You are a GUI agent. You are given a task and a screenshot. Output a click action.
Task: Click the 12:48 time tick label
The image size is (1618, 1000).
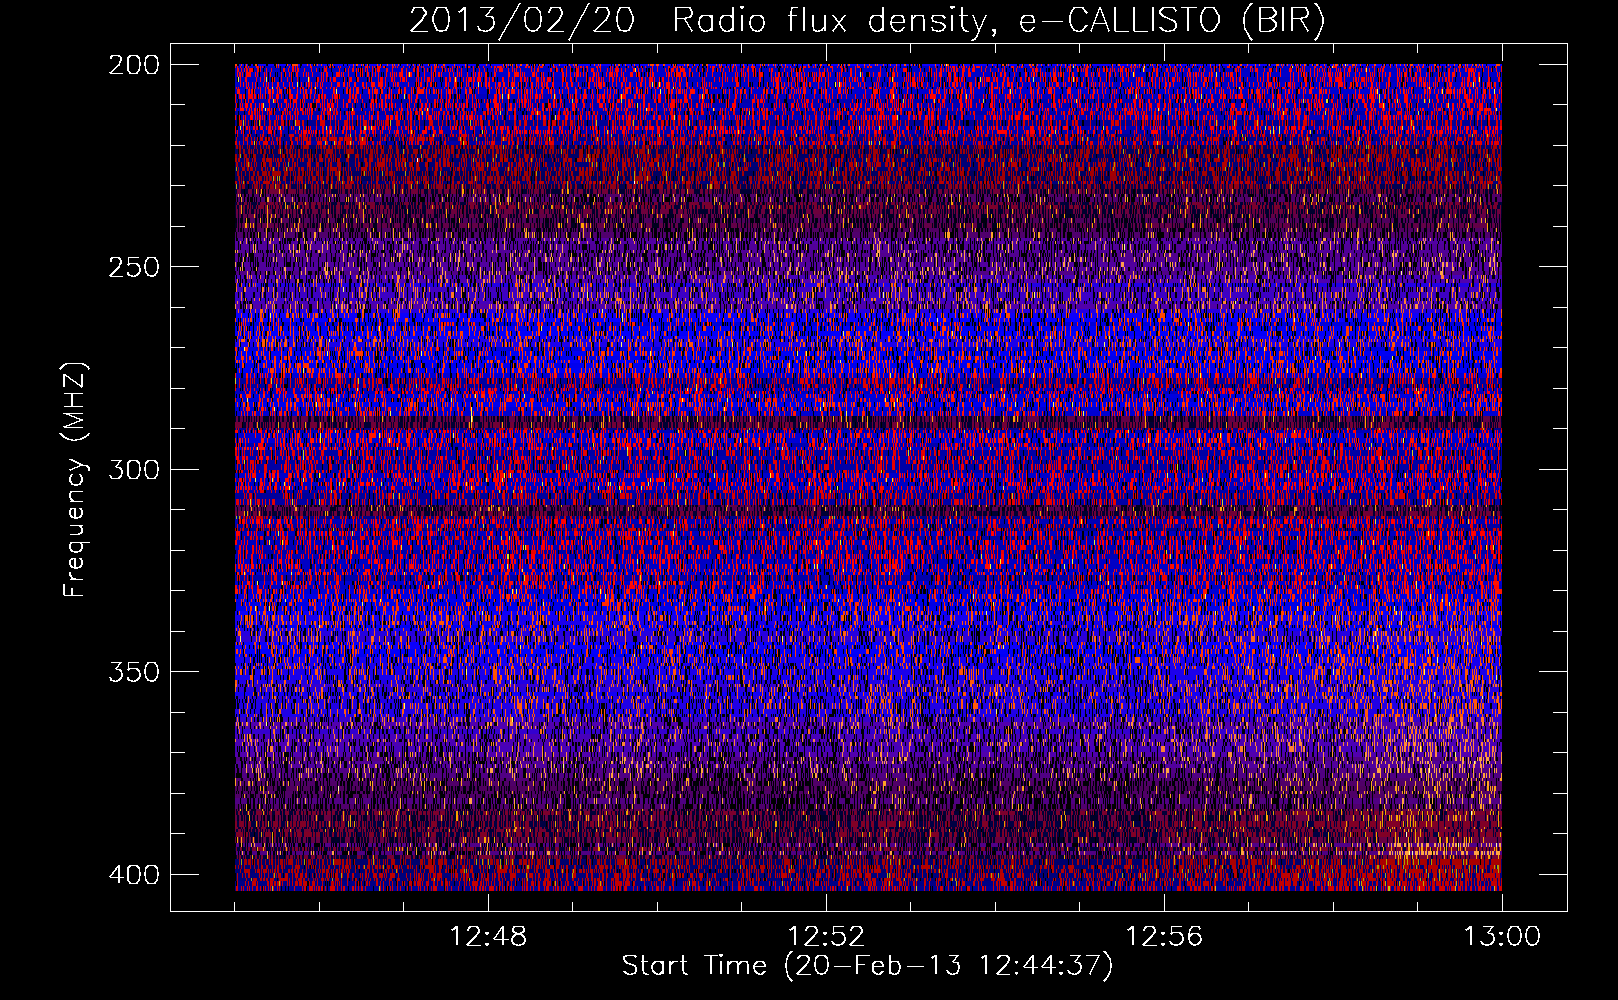(488, 937)
